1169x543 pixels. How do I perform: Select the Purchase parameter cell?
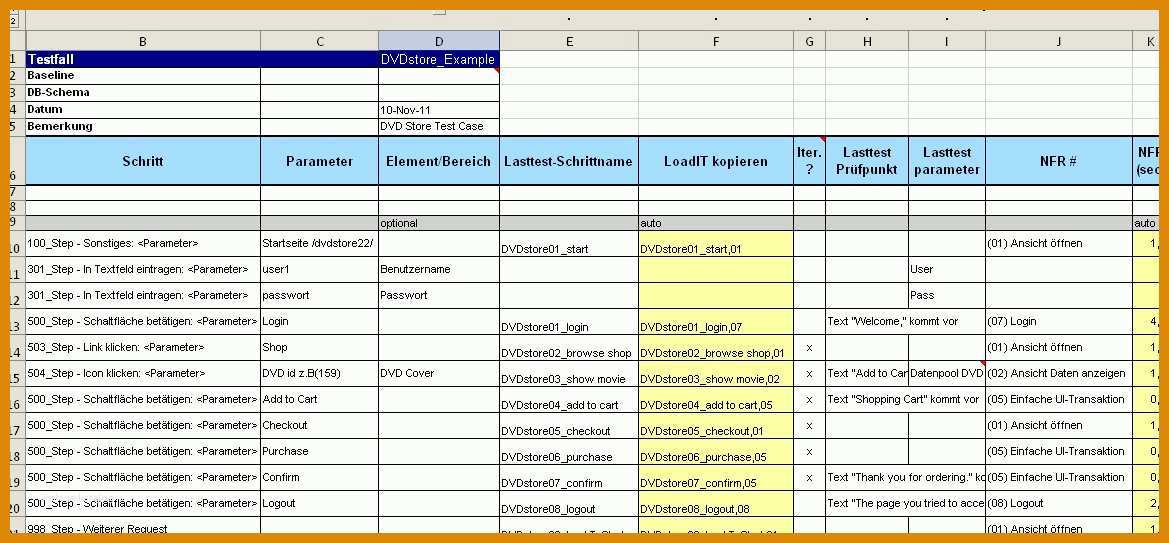point(320,452)
